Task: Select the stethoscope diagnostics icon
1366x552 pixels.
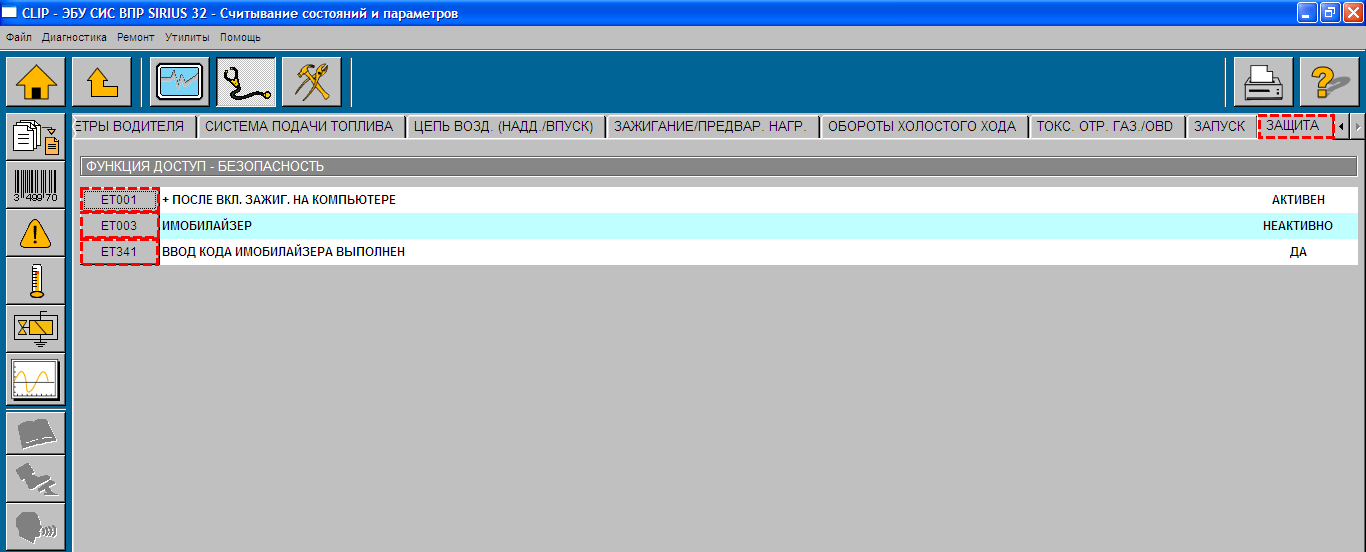Action: [246, 82]
